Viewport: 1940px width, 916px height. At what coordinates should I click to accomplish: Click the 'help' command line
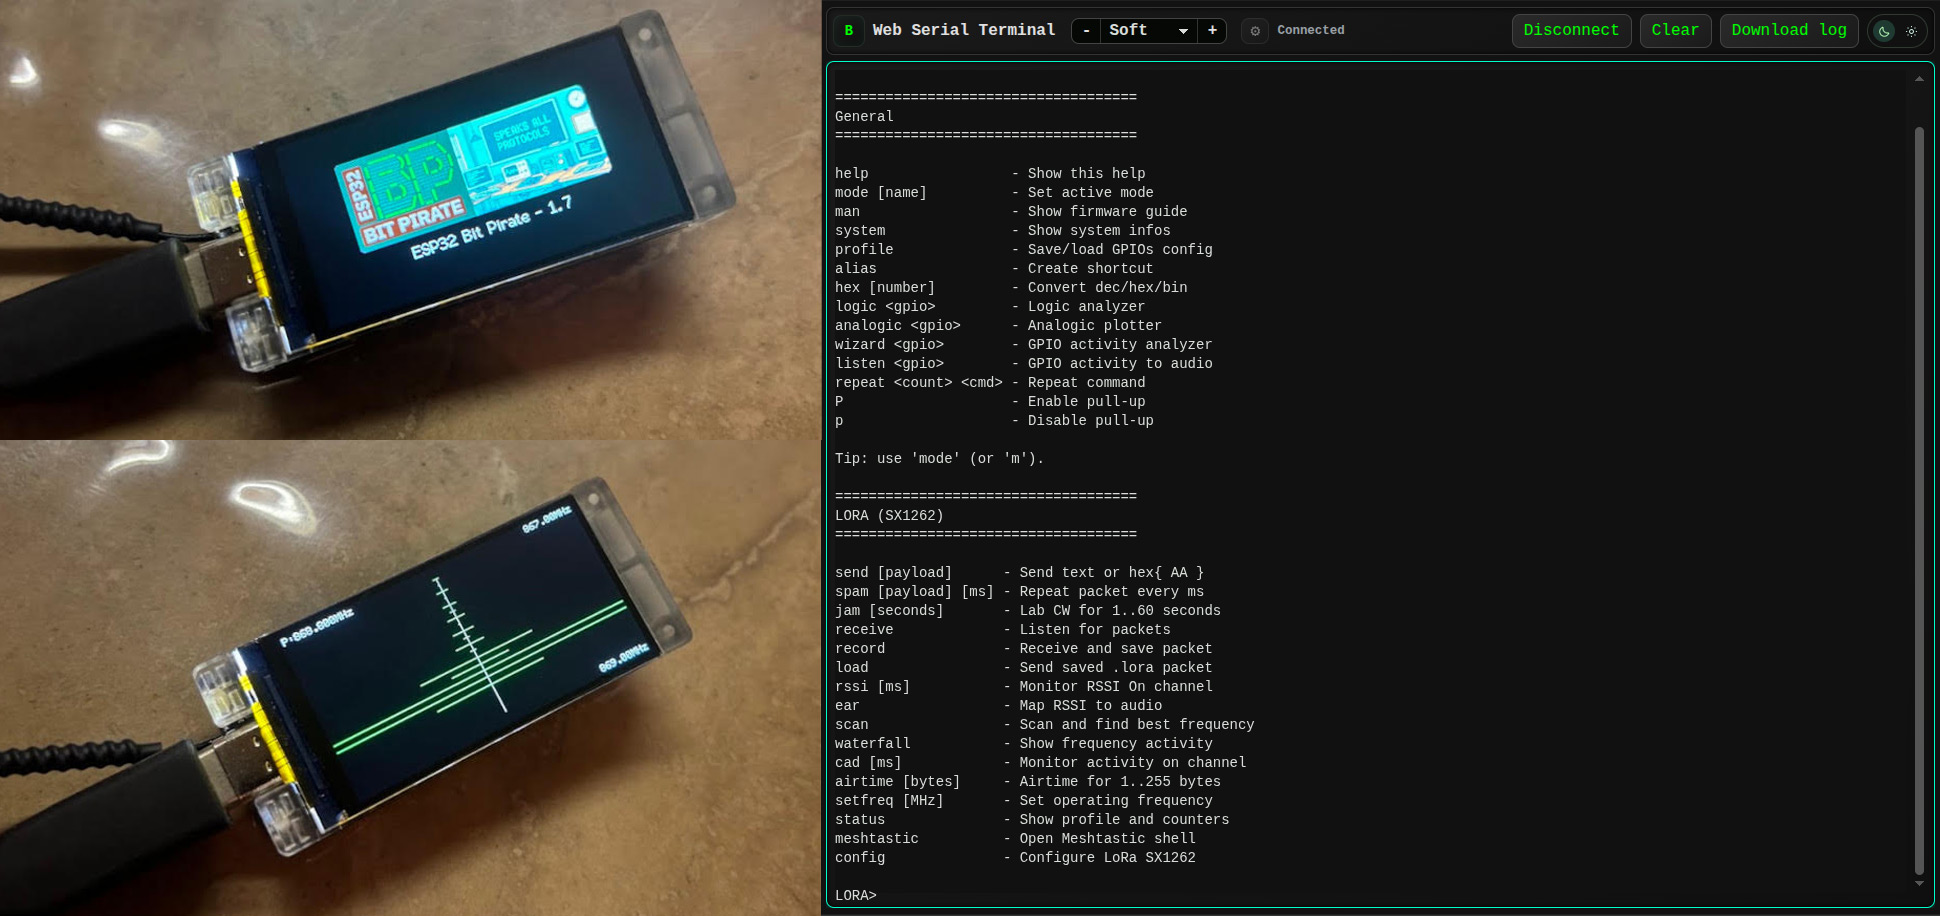tap(990, 174)
